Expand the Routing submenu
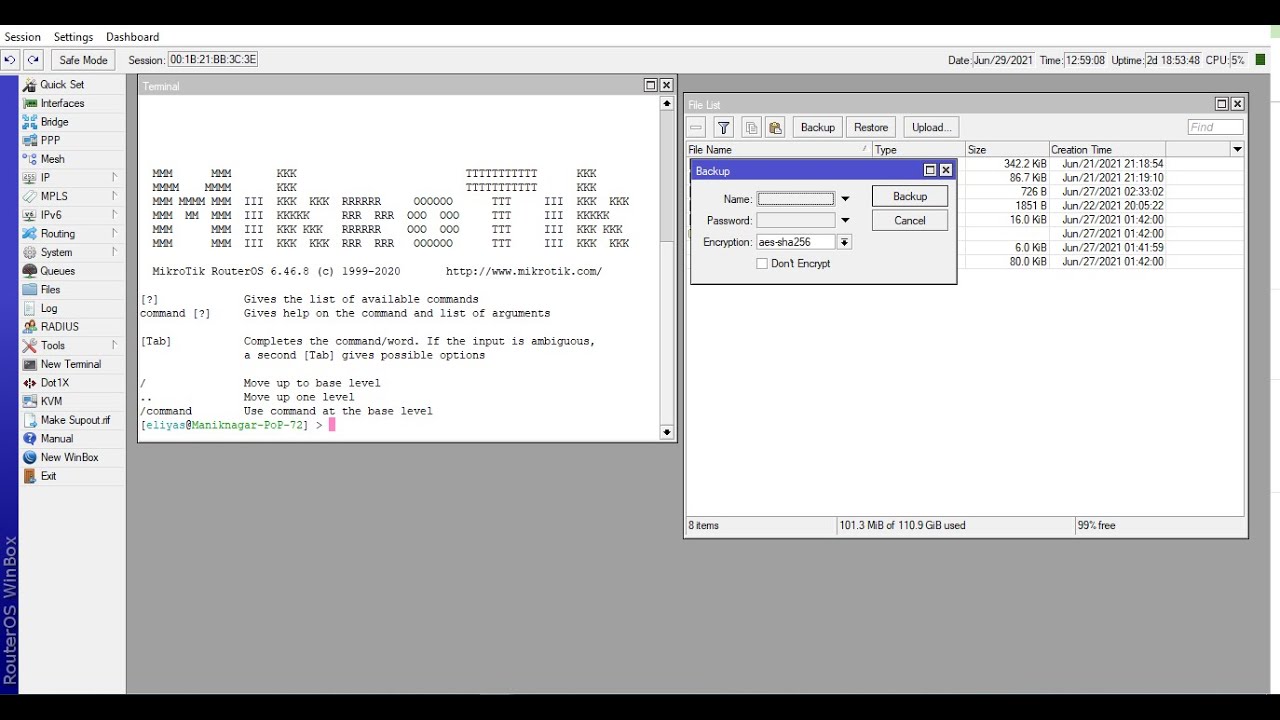This screenshot has height=720, width=1280. [x=70, y=234]
